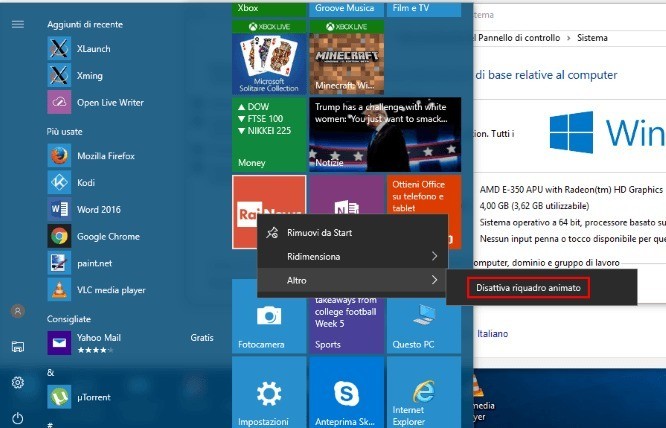The image size is (666, 428).
Task: Click the Più usate section header
Action: (x=65, y=132)
